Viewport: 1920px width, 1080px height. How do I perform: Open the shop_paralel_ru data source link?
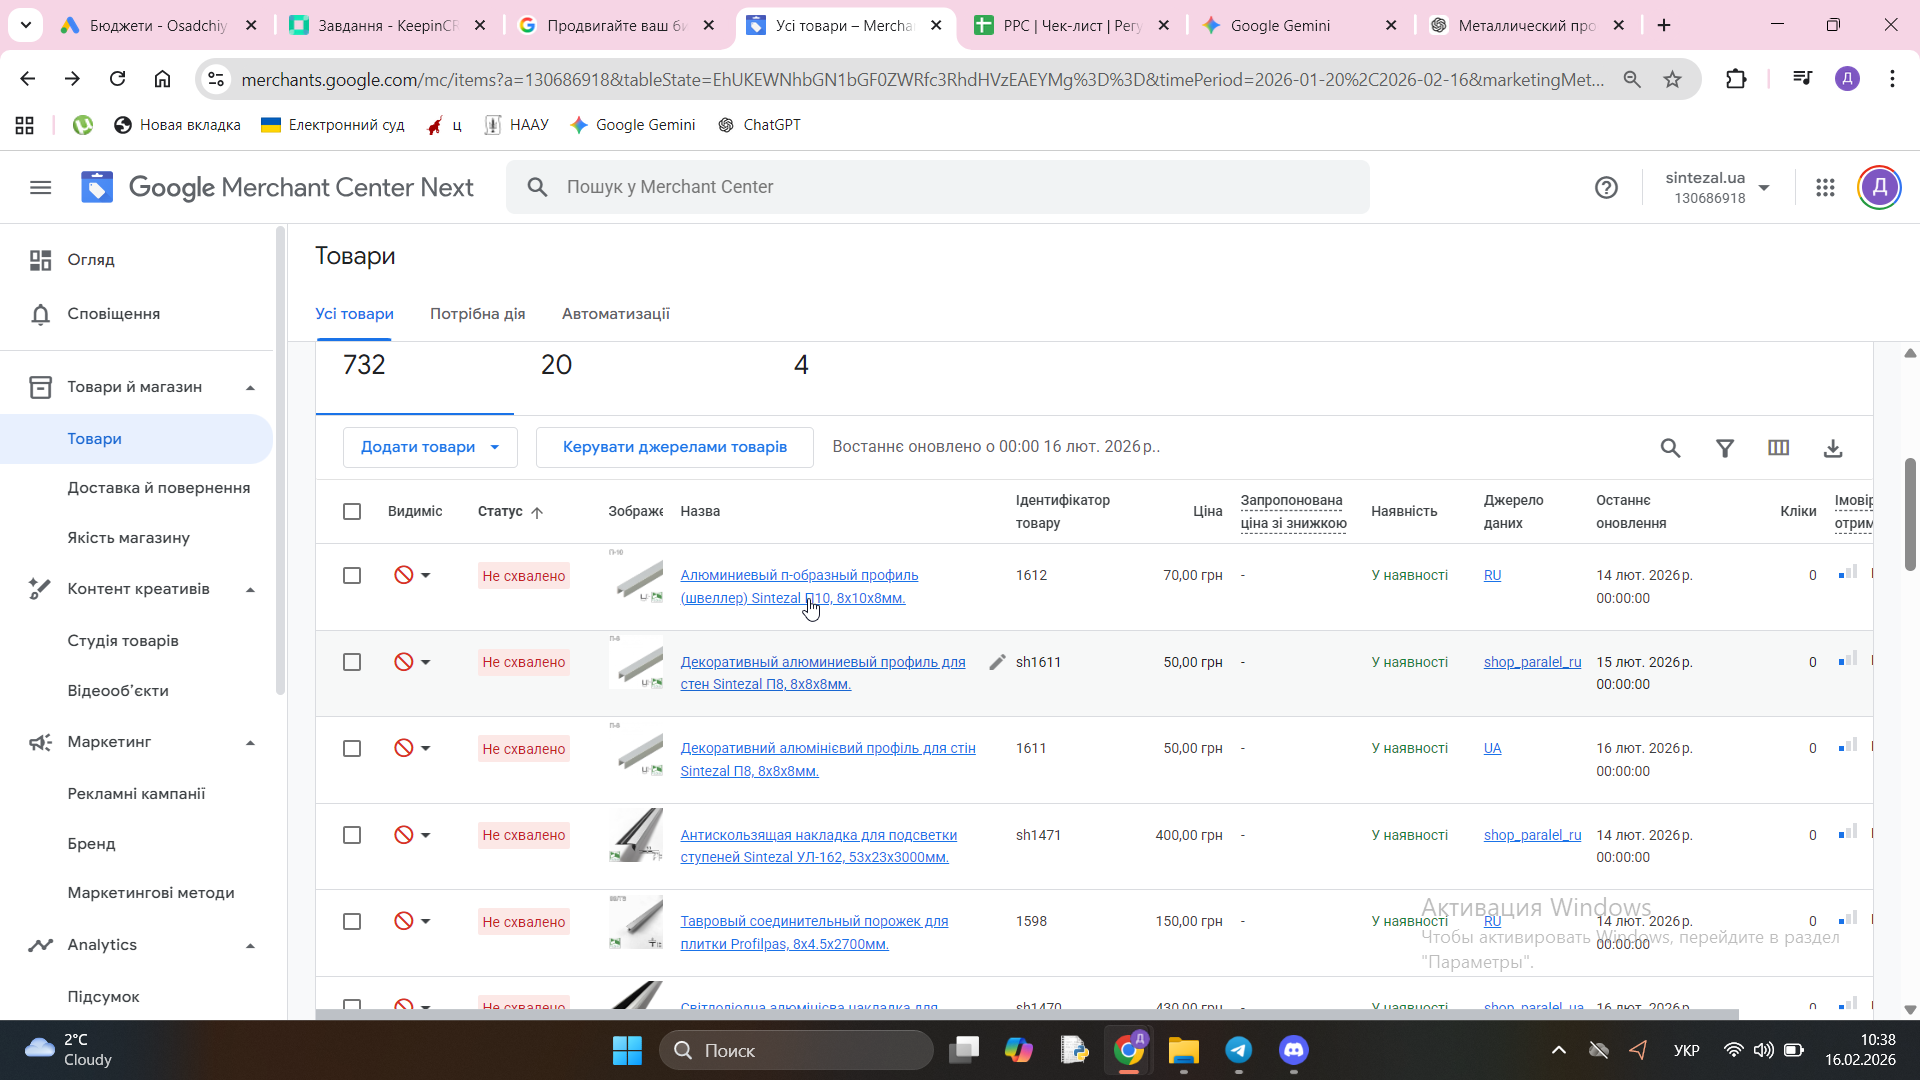point(1532,662)
